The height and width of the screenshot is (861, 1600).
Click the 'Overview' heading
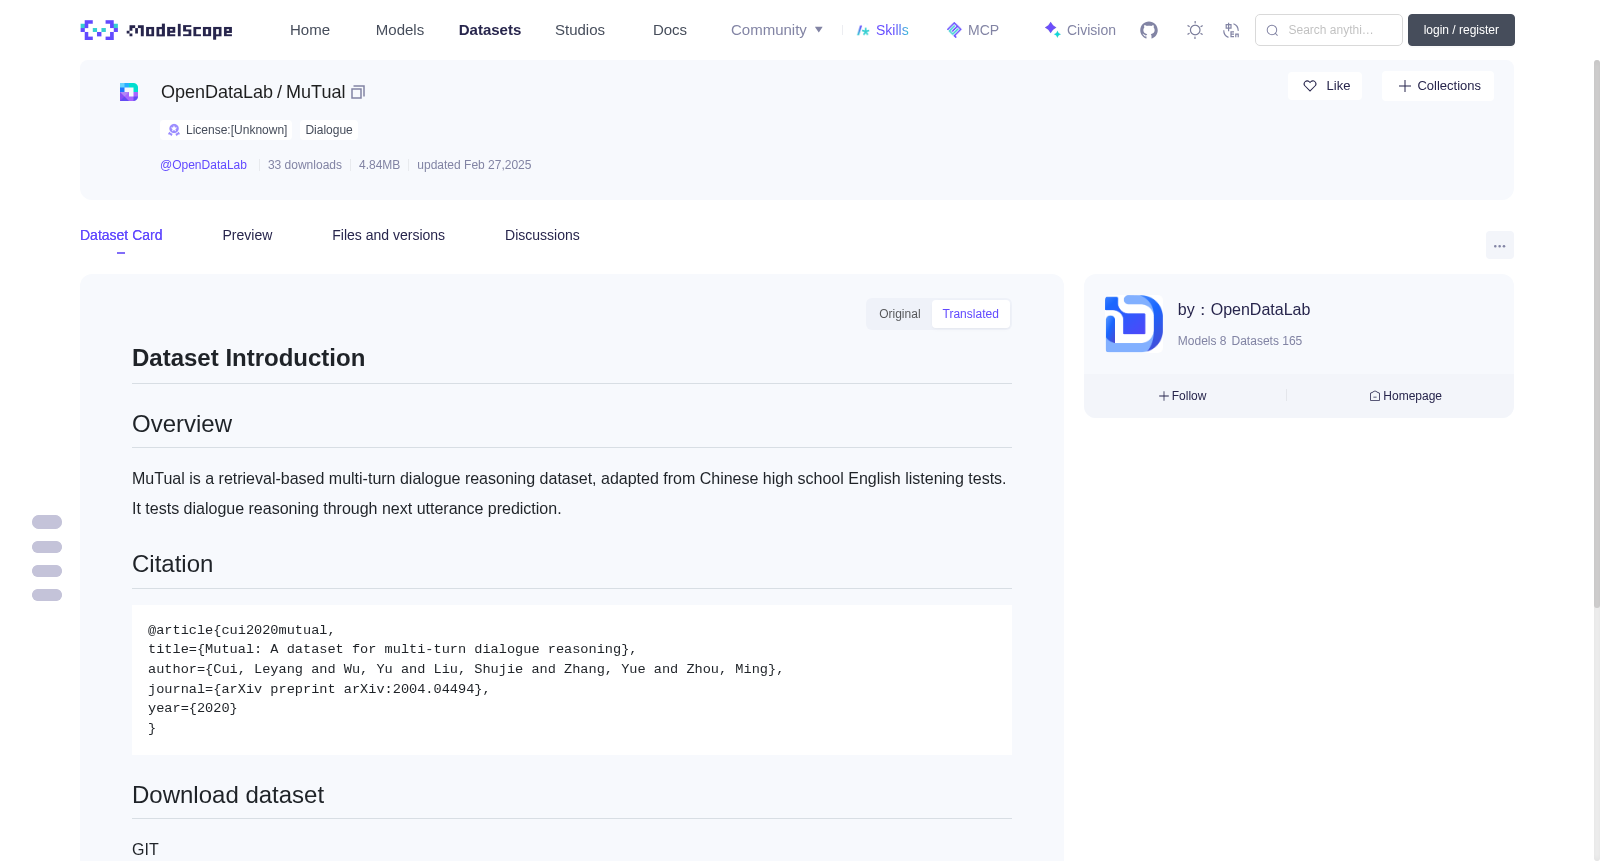pyautogui.click(x=182, y=424)
